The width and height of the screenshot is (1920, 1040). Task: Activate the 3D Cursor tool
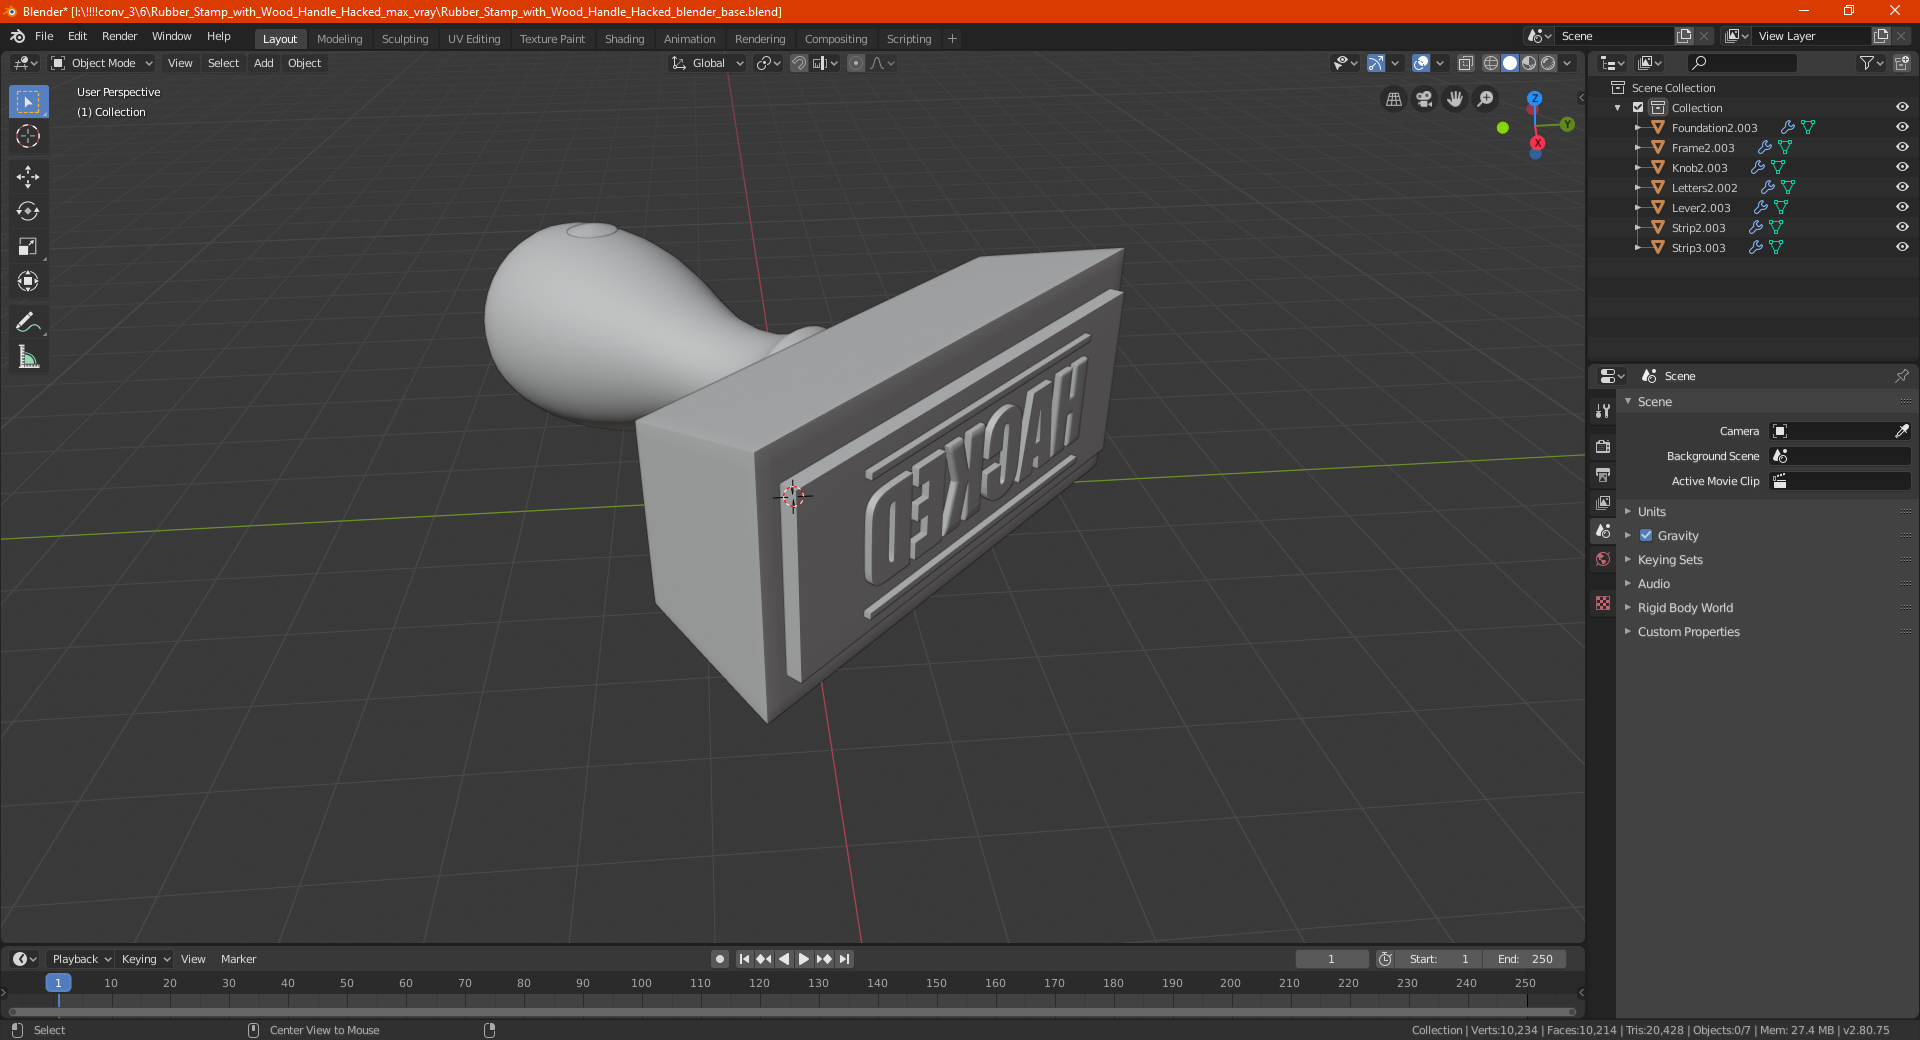(28, 136)
